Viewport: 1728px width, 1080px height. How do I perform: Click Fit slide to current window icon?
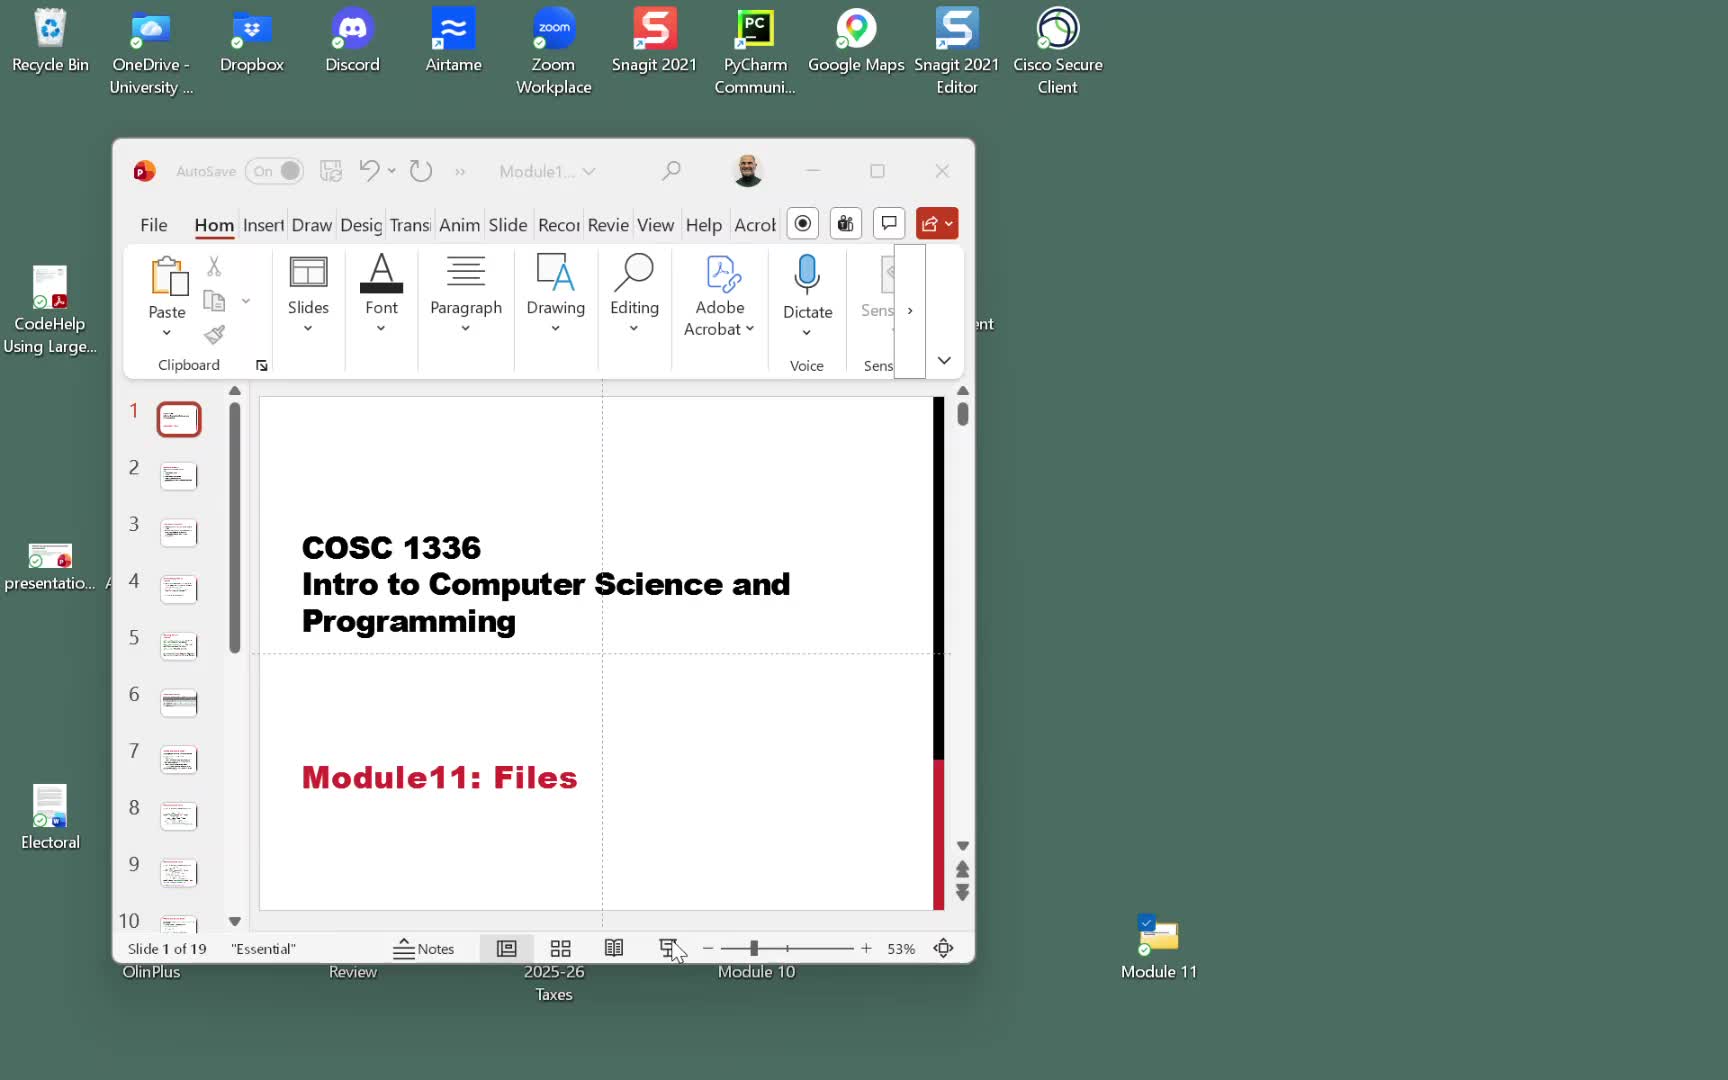(x=943, y=948)
